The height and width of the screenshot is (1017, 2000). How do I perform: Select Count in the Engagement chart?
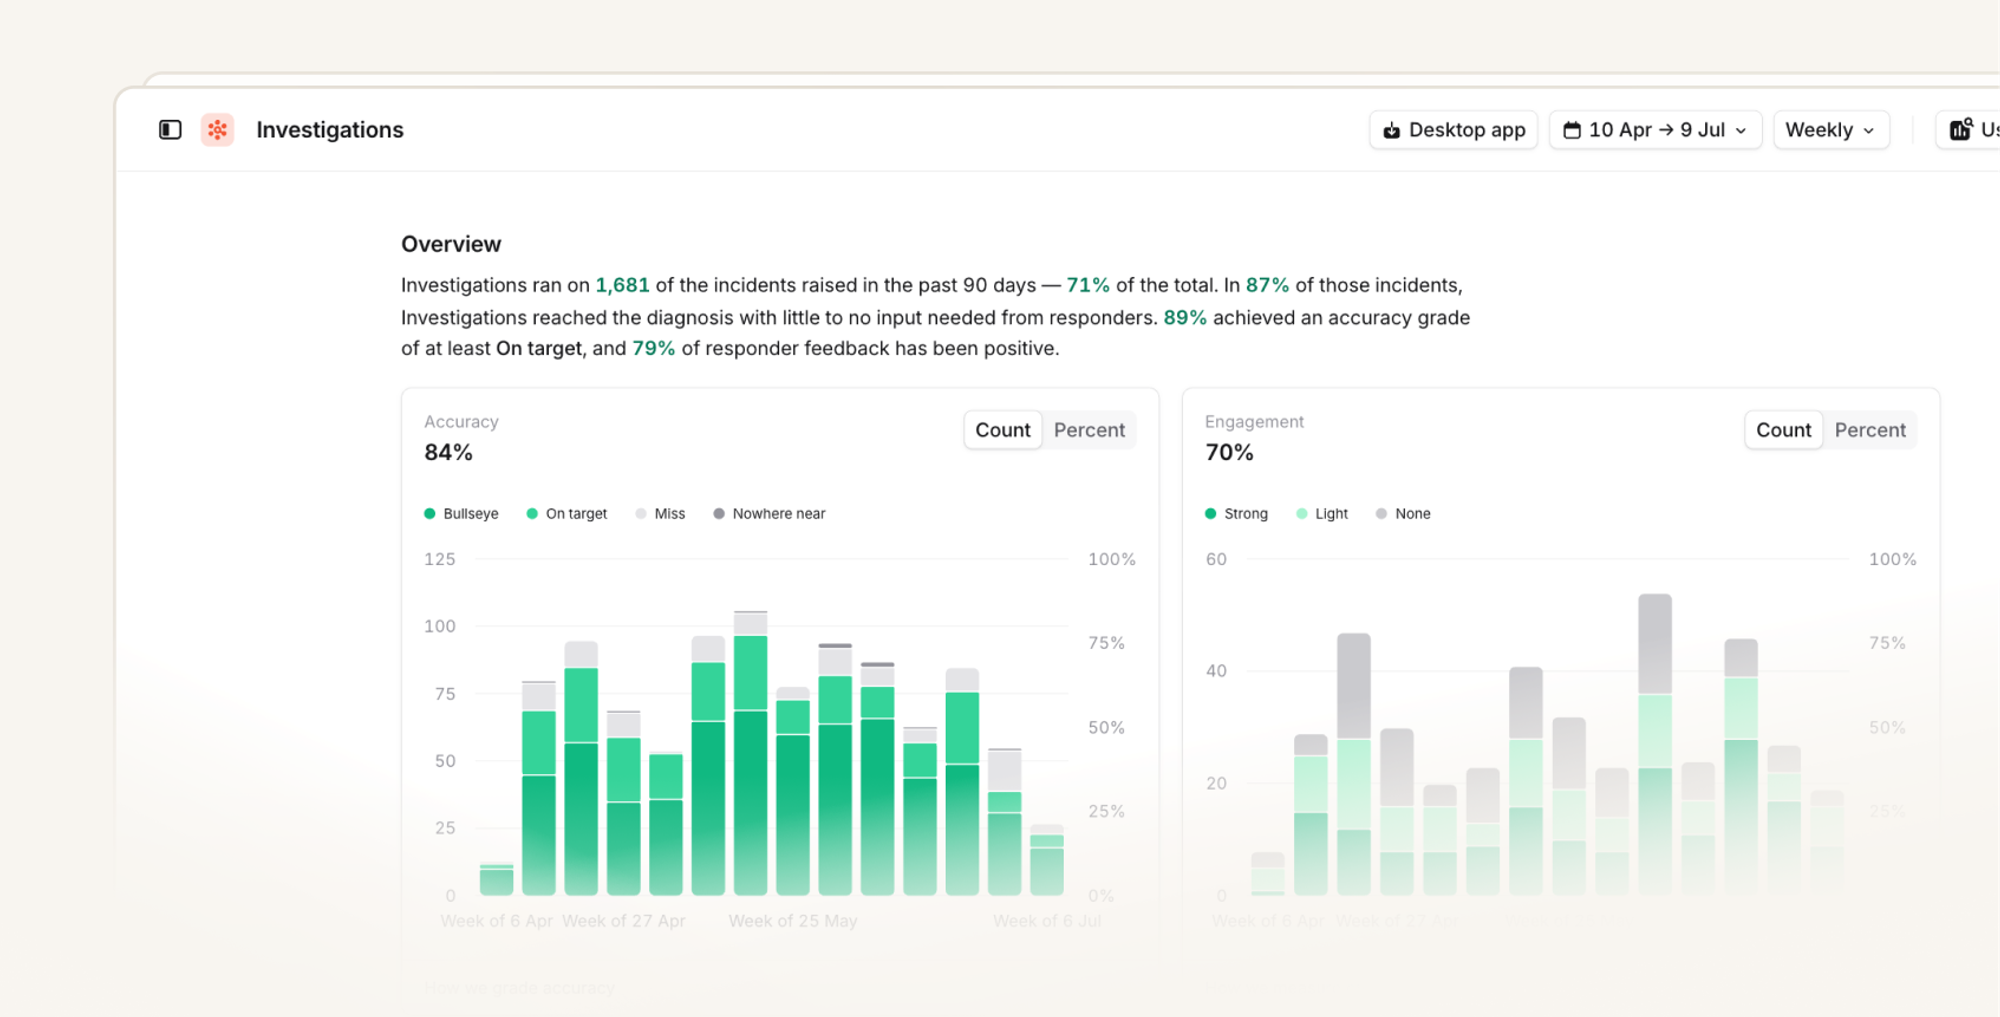pos(1783,430)
